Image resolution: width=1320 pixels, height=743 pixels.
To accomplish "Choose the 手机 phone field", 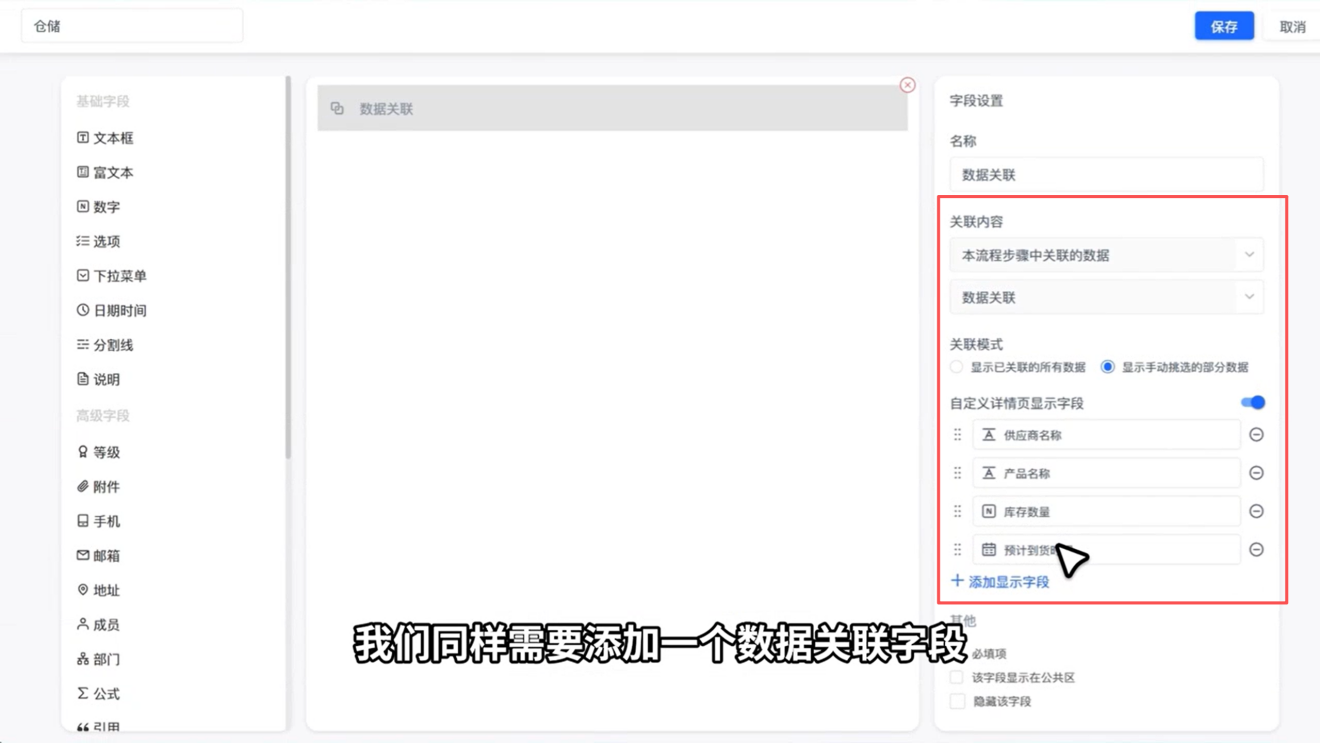I will coord(98,521).
